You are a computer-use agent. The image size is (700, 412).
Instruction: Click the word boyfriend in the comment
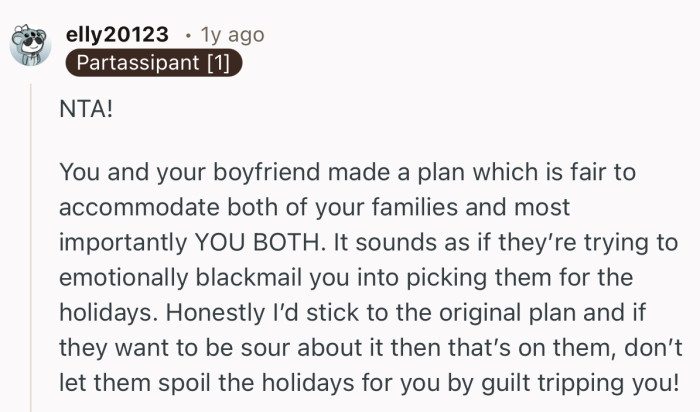267,172
